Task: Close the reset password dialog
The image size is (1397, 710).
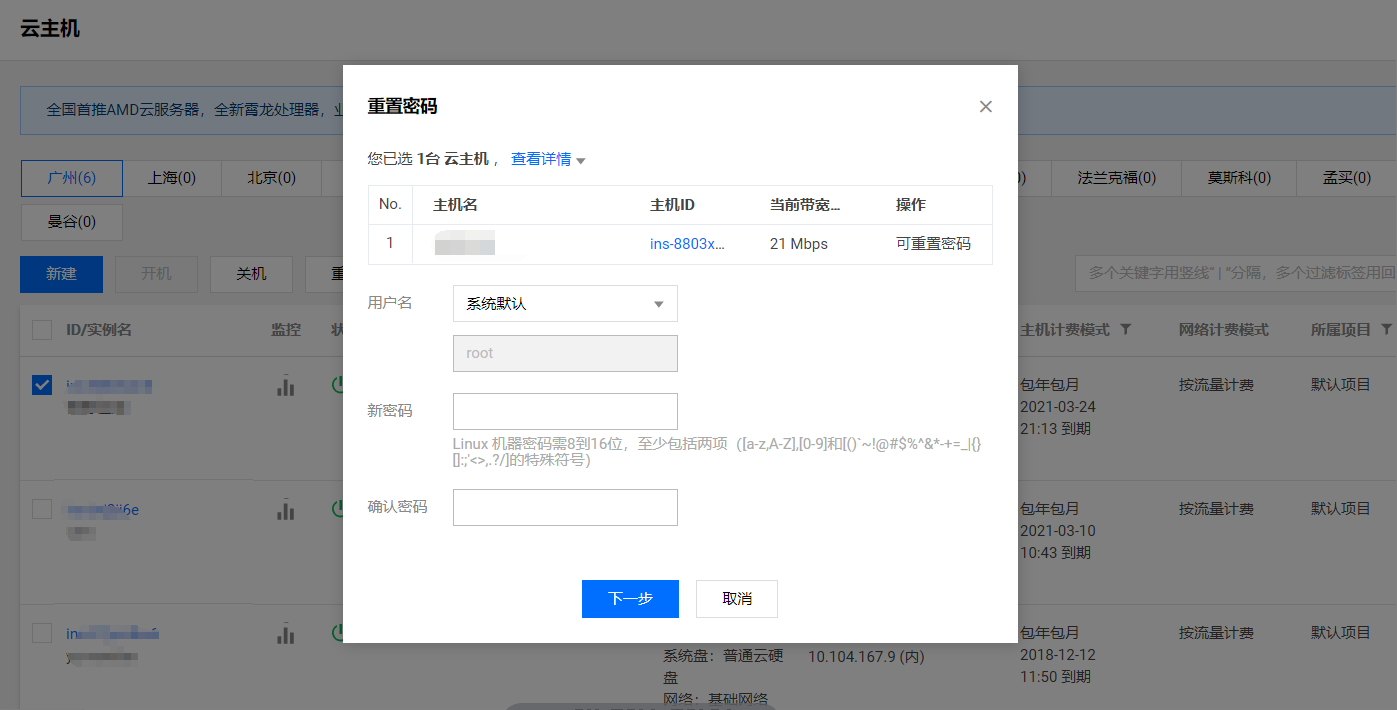Action: click(x=985, y=107)
